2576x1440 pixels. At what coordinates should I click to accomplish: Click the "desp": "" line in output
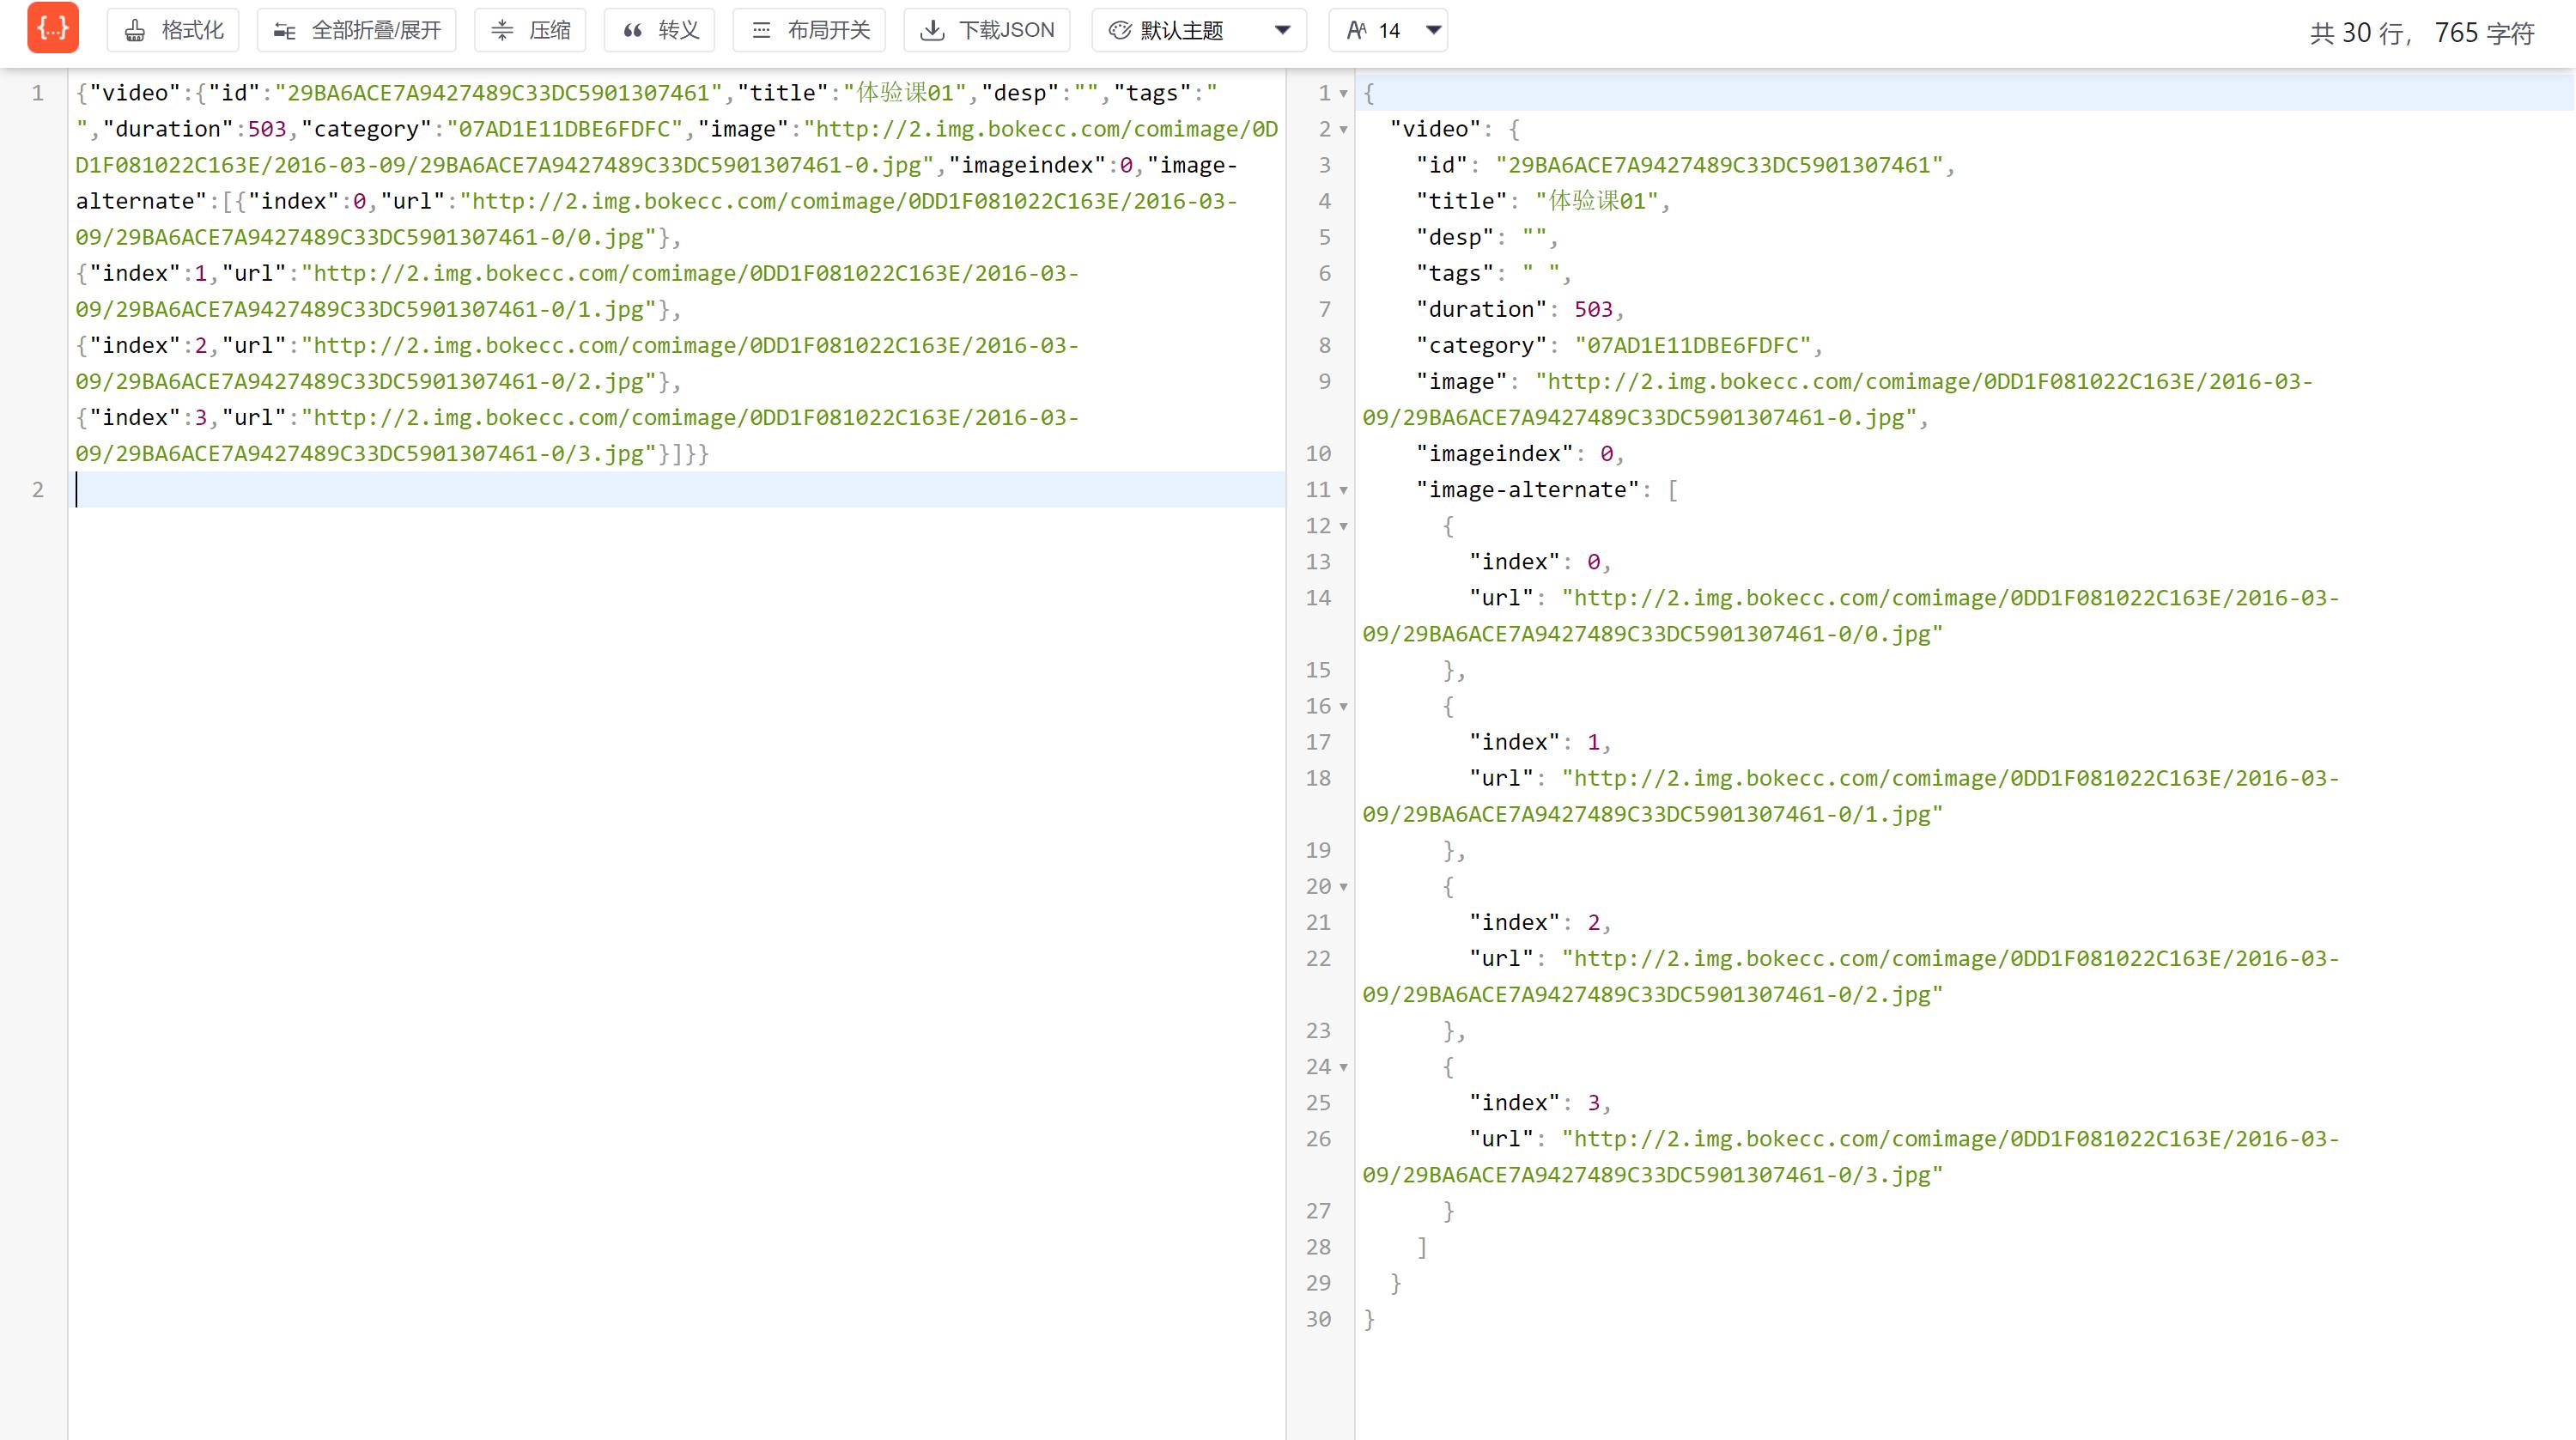click(1486, 237)
